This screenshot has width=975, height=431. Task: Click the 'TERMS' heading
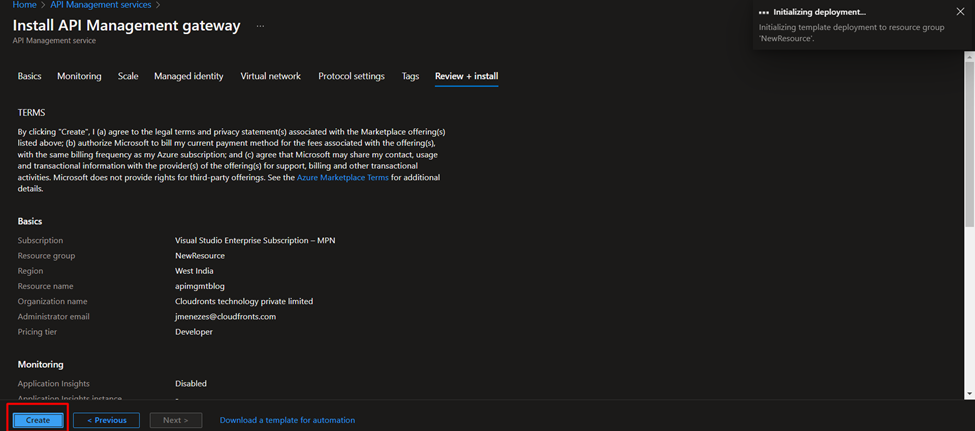[31, 113]
